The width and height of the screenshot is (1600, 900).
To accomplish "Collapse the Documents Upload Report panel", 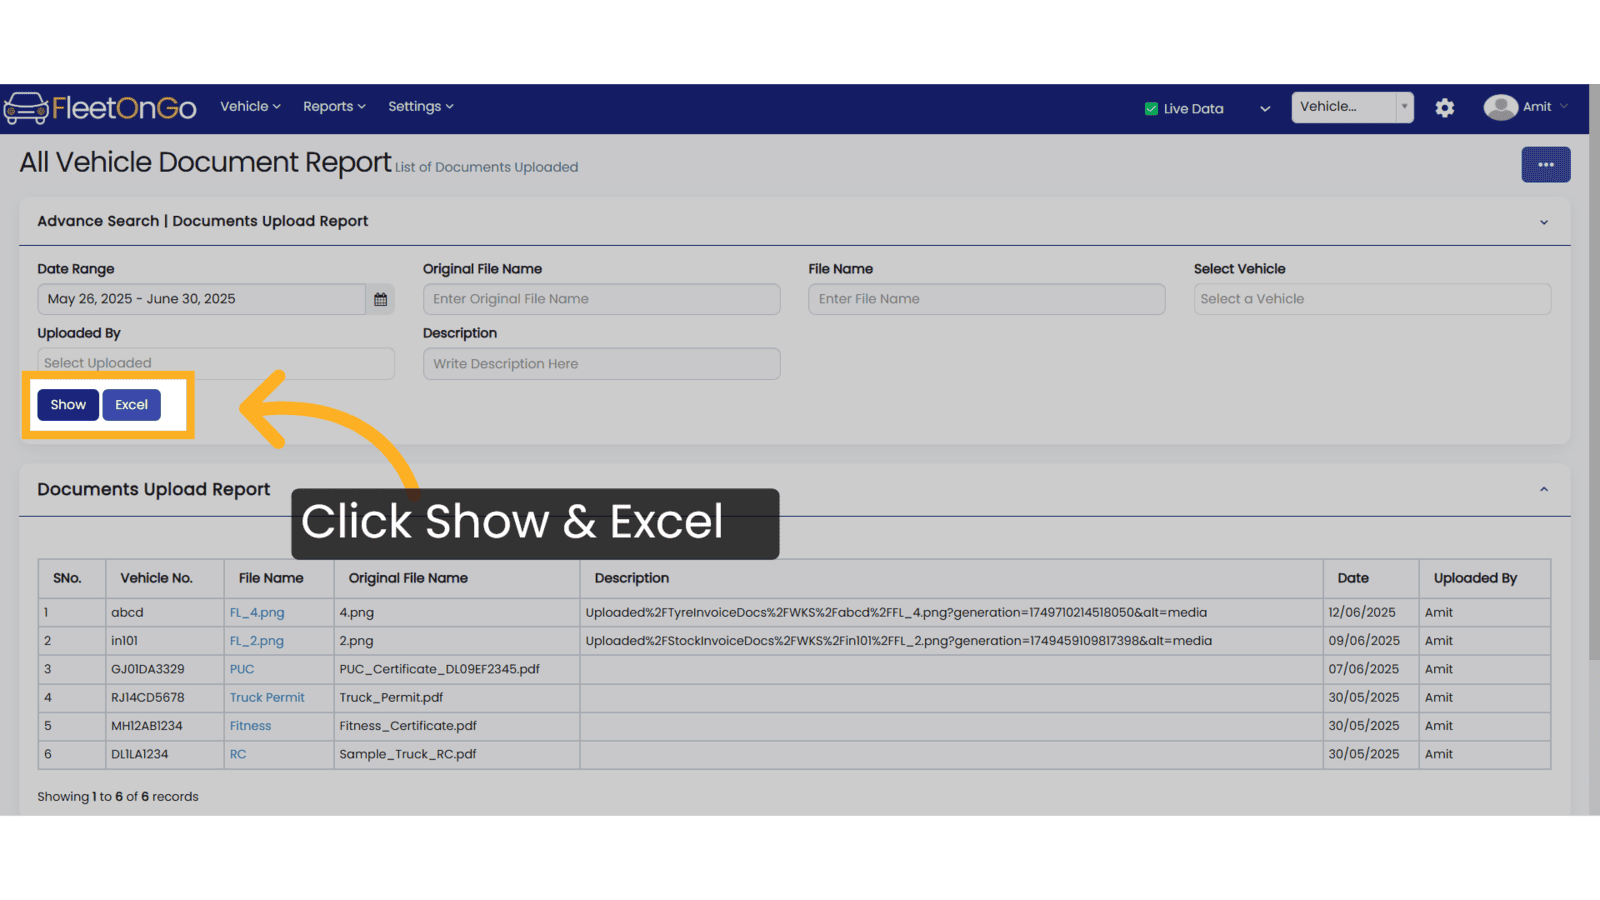I will [x=1544, y=489].
